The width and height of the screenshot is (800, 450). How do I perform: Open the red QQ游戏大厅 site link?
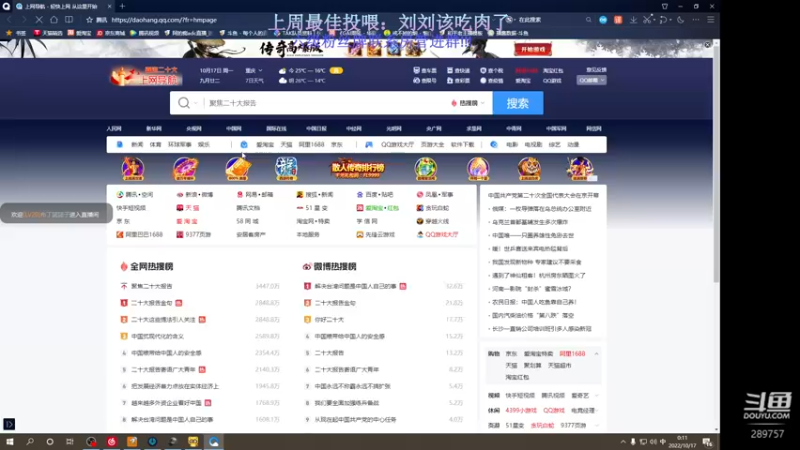(x=438, y=234)
